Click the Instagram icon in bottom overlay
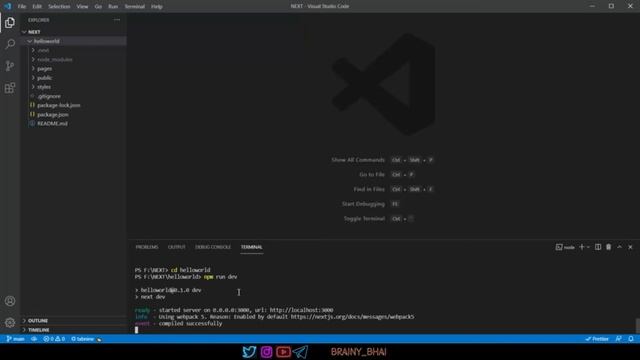This screenshot has width=640, height=360. [266, 351]
